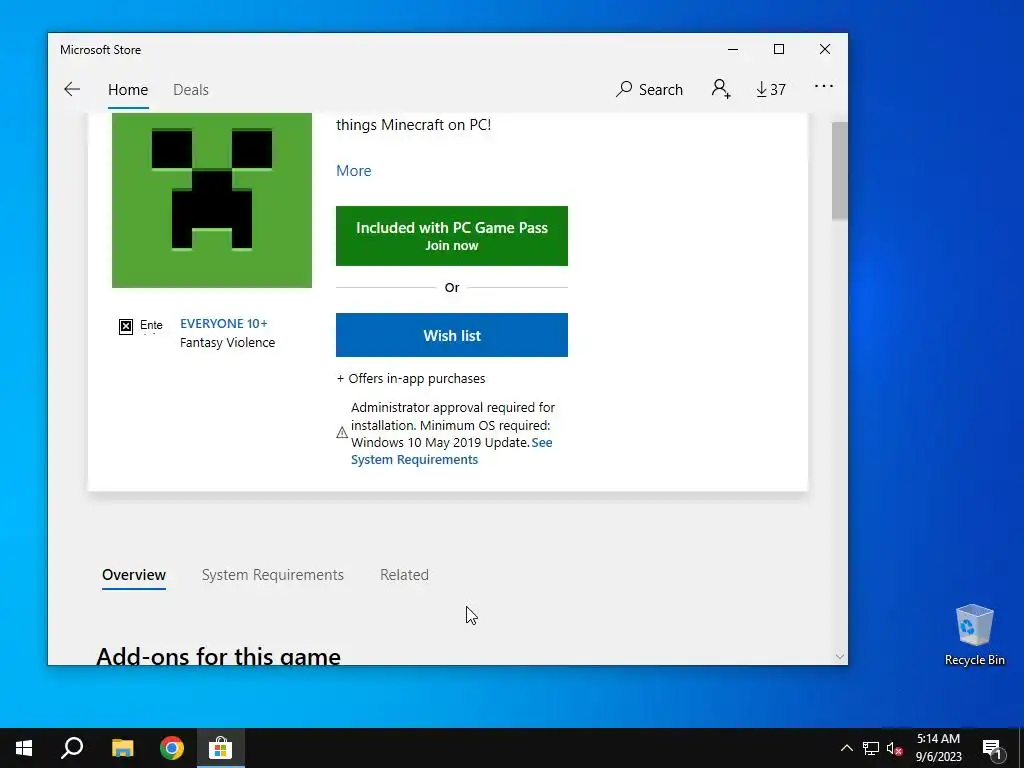
Task: Click the EVERYONE 10+ rating link
Action: pos(223,324)
